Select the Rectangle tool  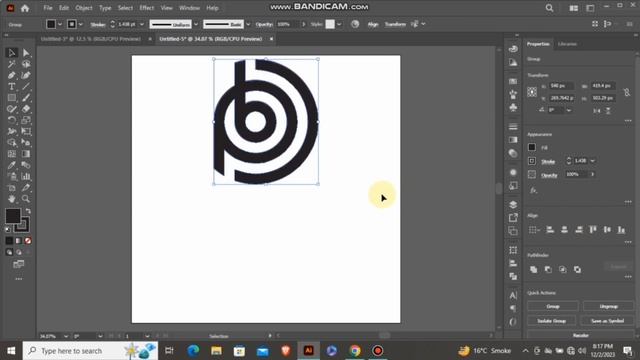click(x=11, y=98)
